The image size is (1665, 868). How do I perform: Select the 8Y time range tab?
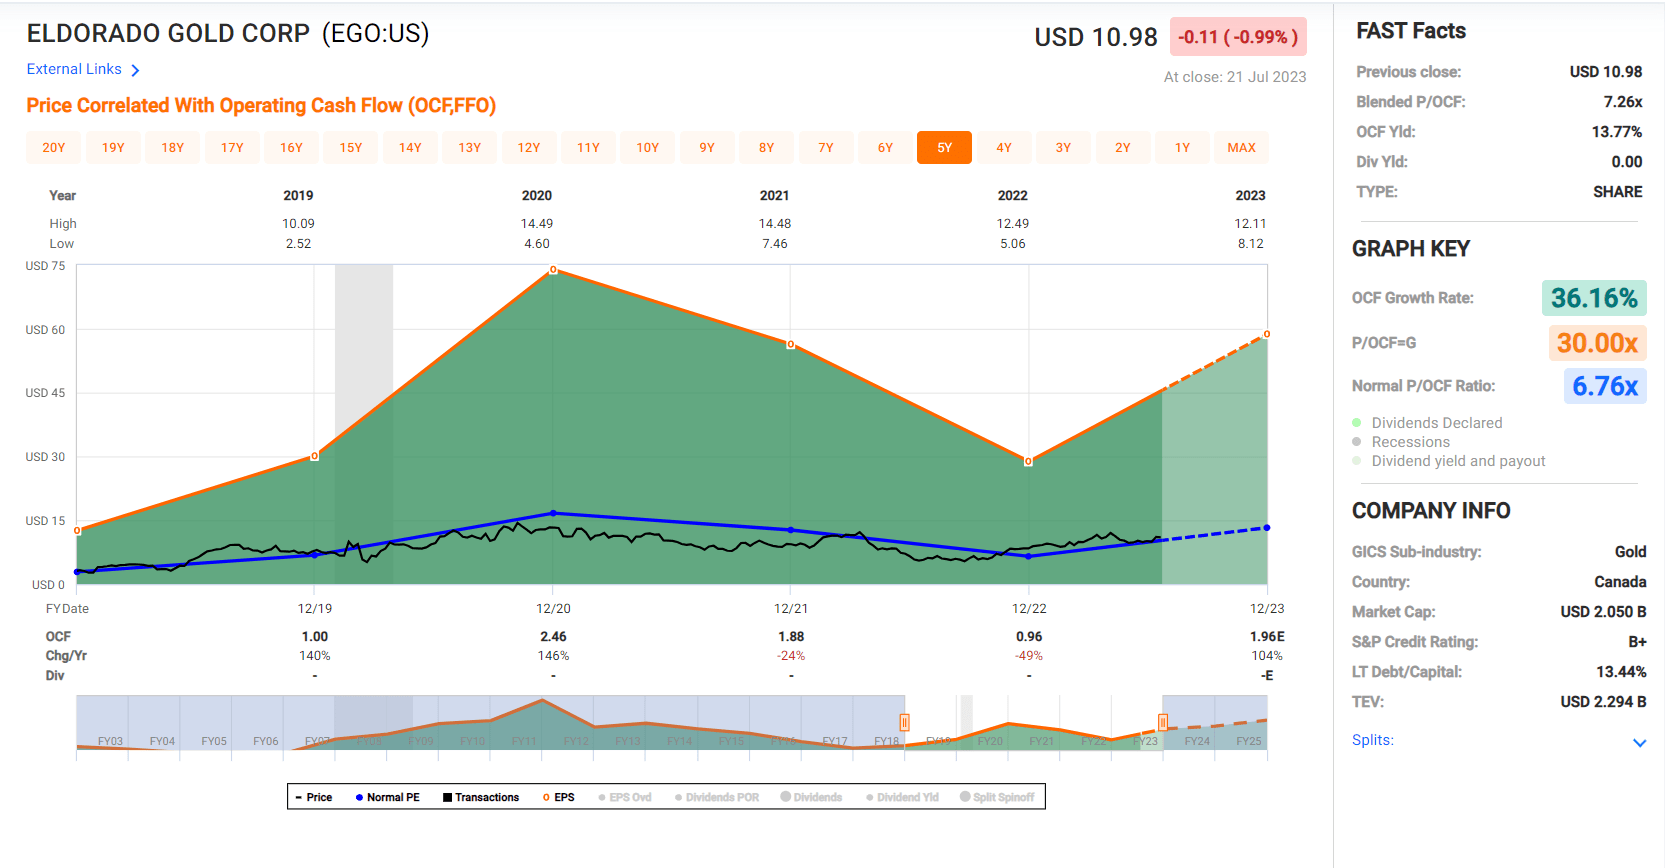coord(767,147)
